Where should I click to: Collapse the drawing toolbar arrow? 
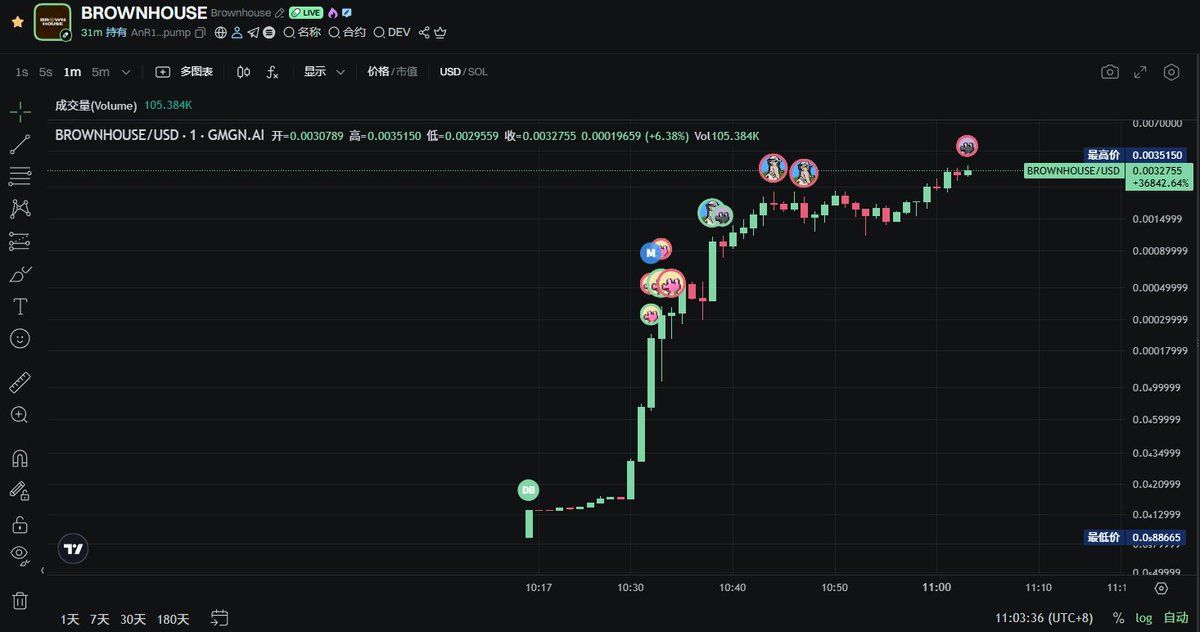[42, 570]
